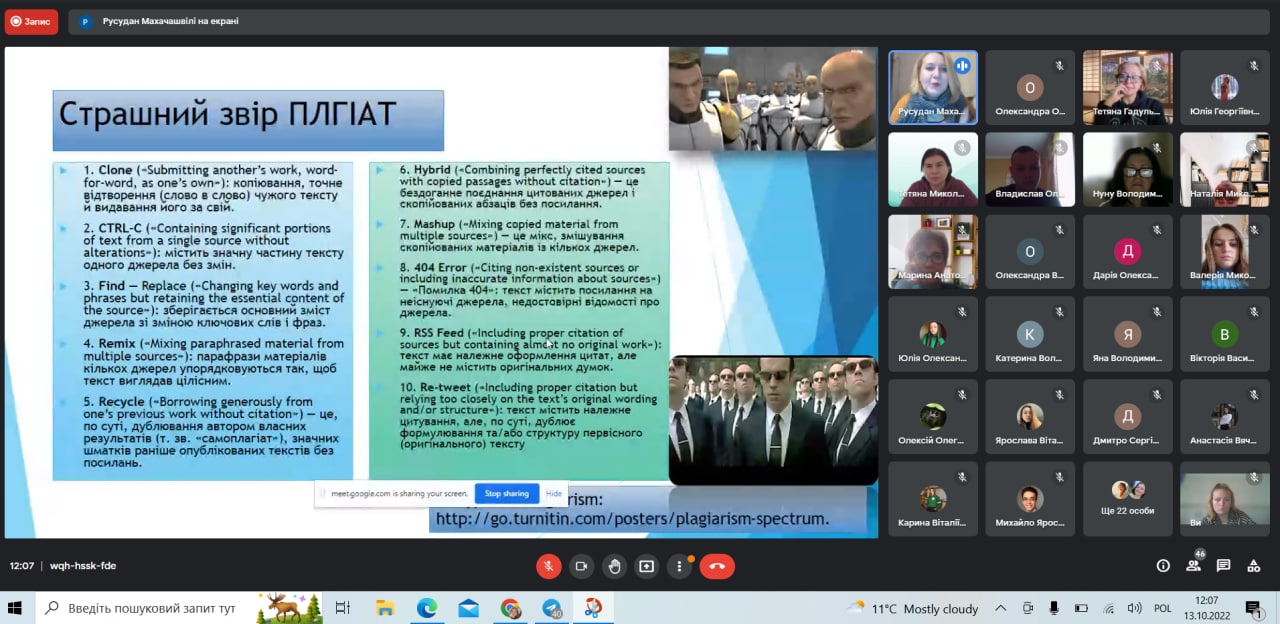Open Google Chrome from the taskbar
The height and width of the screenshot is (624, 1280).
(x=511, y=608)
